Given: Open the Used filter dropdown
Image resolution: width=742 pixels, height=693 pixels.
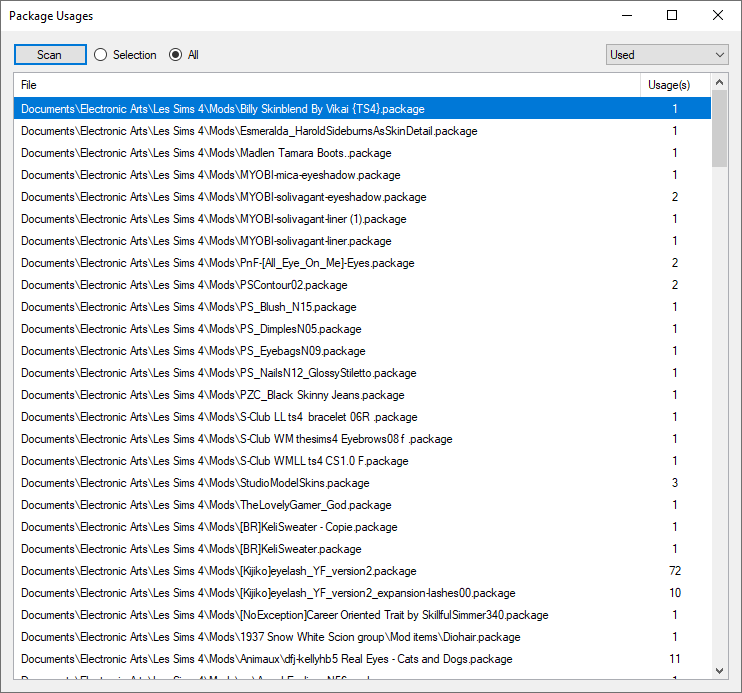Looking at the screenshot, I should 667,55.
